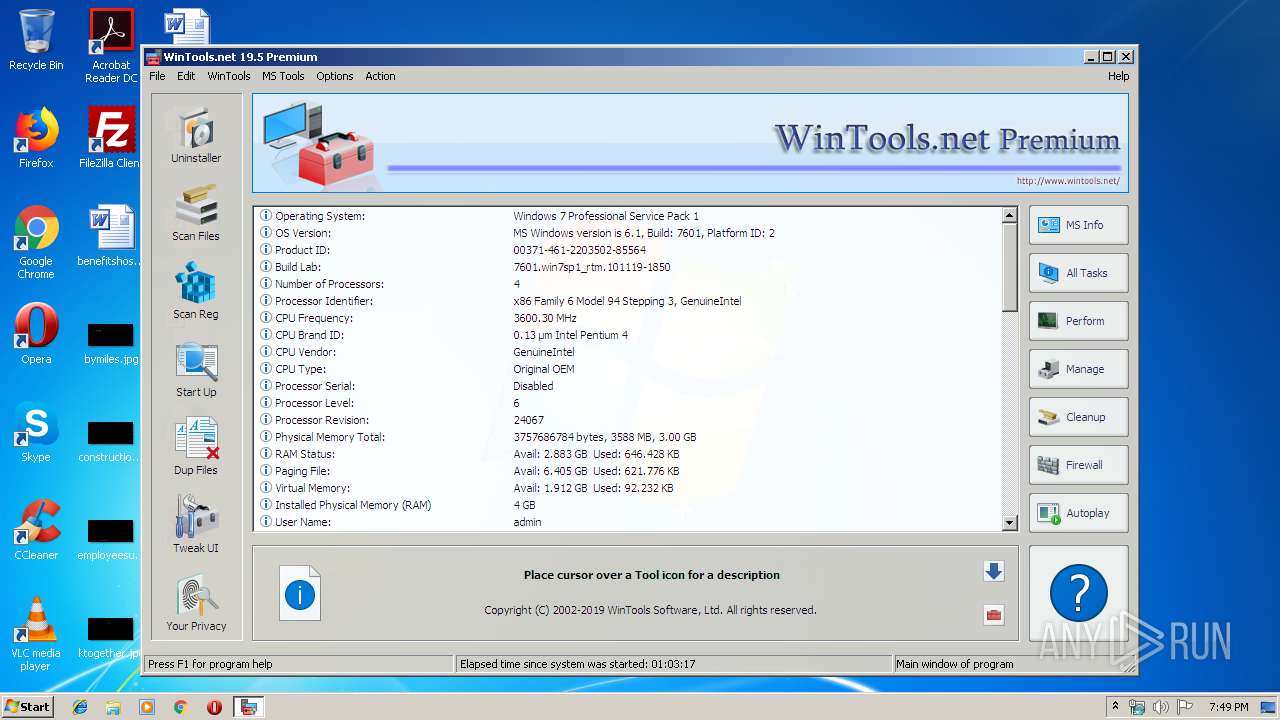Open the Skype desktop shortcut

click(36, 432)
